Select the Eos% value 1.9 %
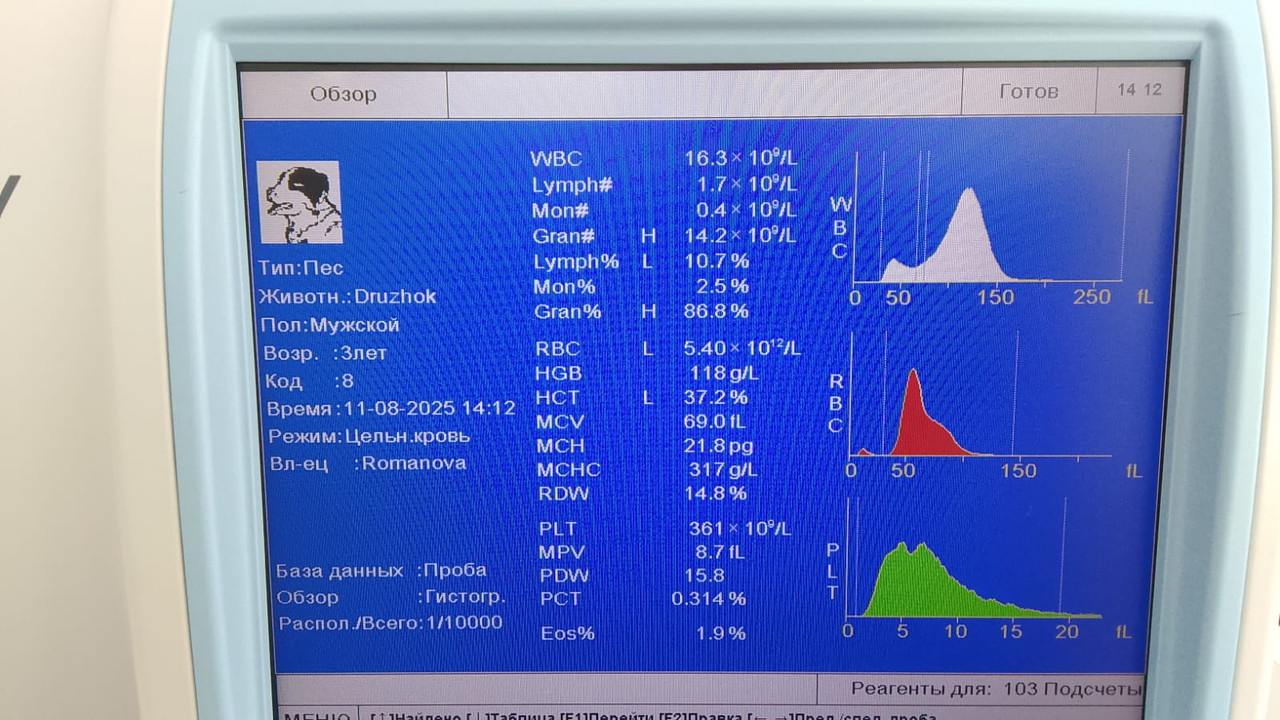Viewport: 1280px width, 720px height. click(x=721, y=633)
